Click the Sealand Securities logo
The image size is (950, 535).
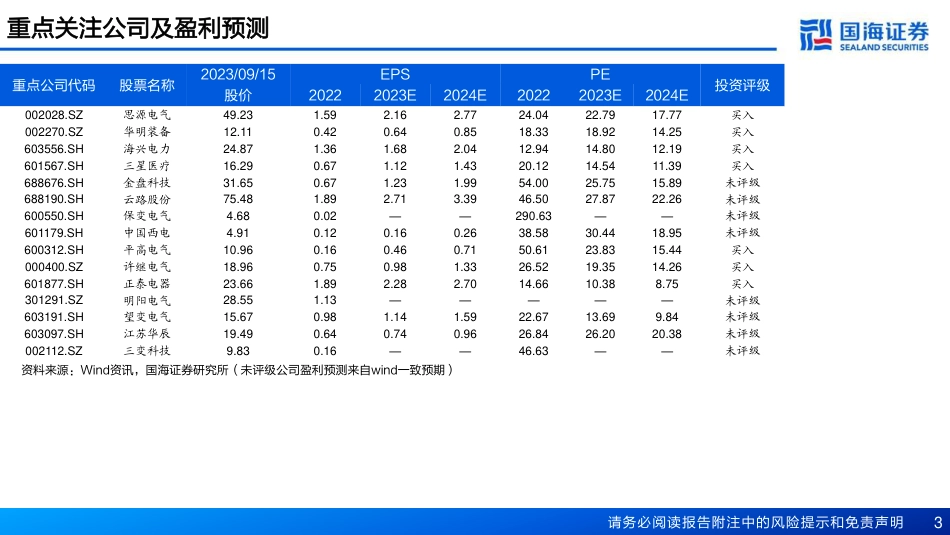click(x=864, y=35)
